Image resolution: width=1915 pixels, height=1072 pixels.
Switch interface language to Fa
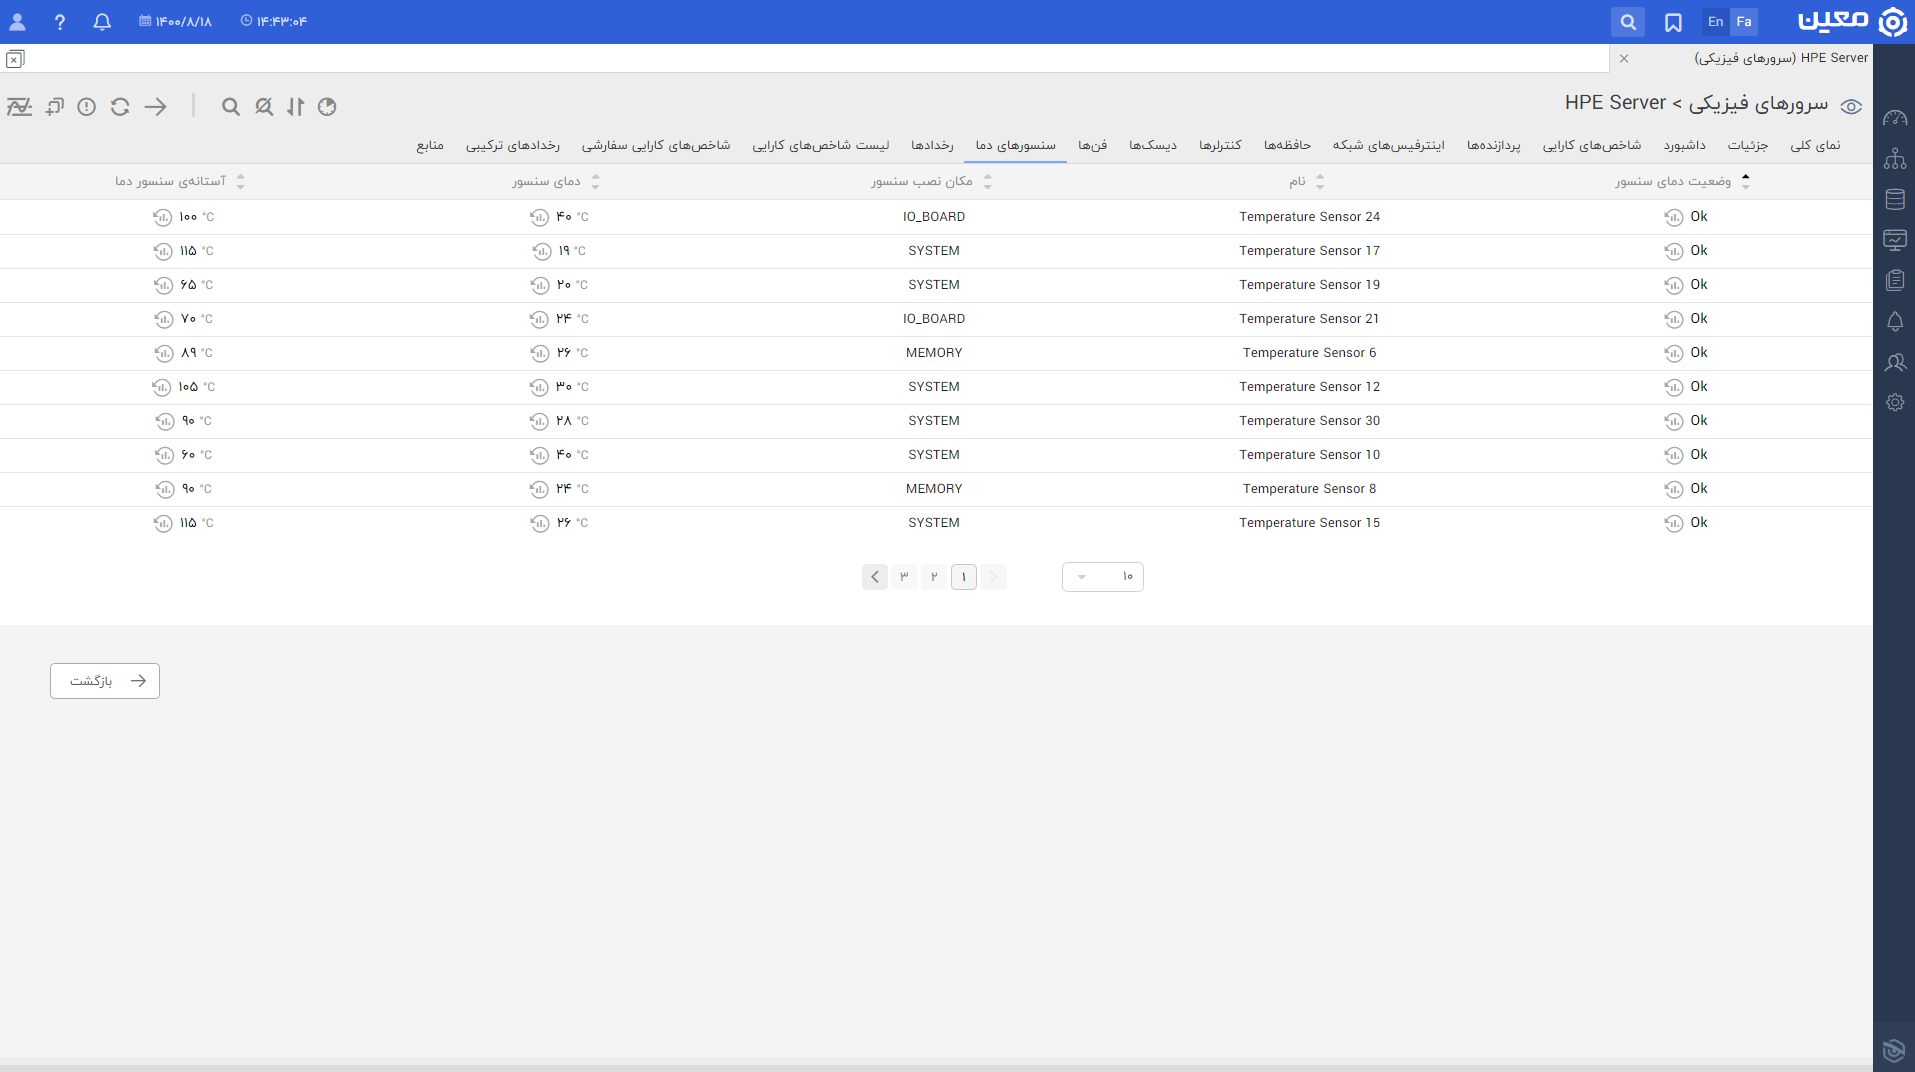[1744, 22]
